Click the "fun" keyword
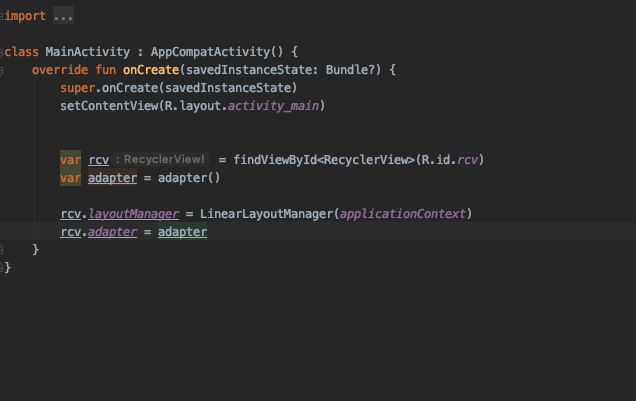 pyautogui.click(x=106, y=70)
